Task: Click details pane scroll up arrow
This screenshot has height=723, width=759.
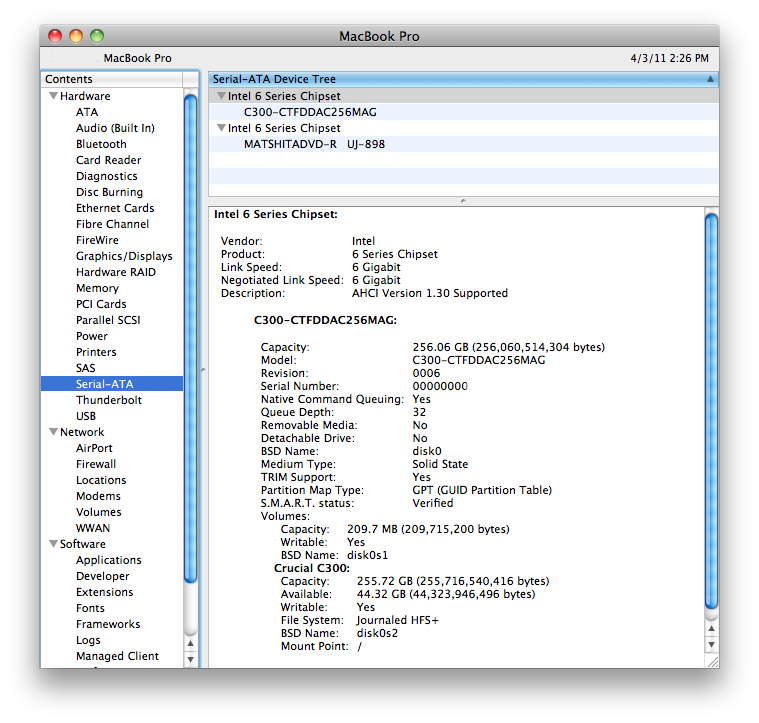Action: click(711, 628)
